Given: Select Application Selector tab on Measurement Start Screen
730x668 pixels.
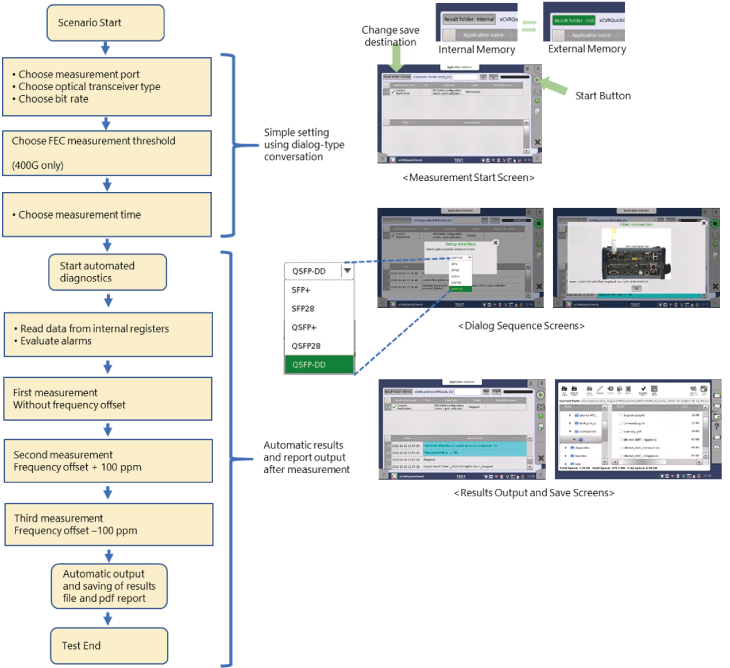Looking at the screenshot, I should point(460,67).
